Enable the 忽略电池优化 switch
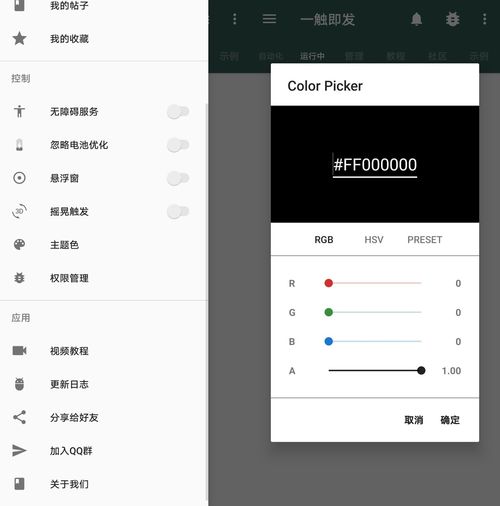This screenshot has width=500, height=506. click(178, 145)
